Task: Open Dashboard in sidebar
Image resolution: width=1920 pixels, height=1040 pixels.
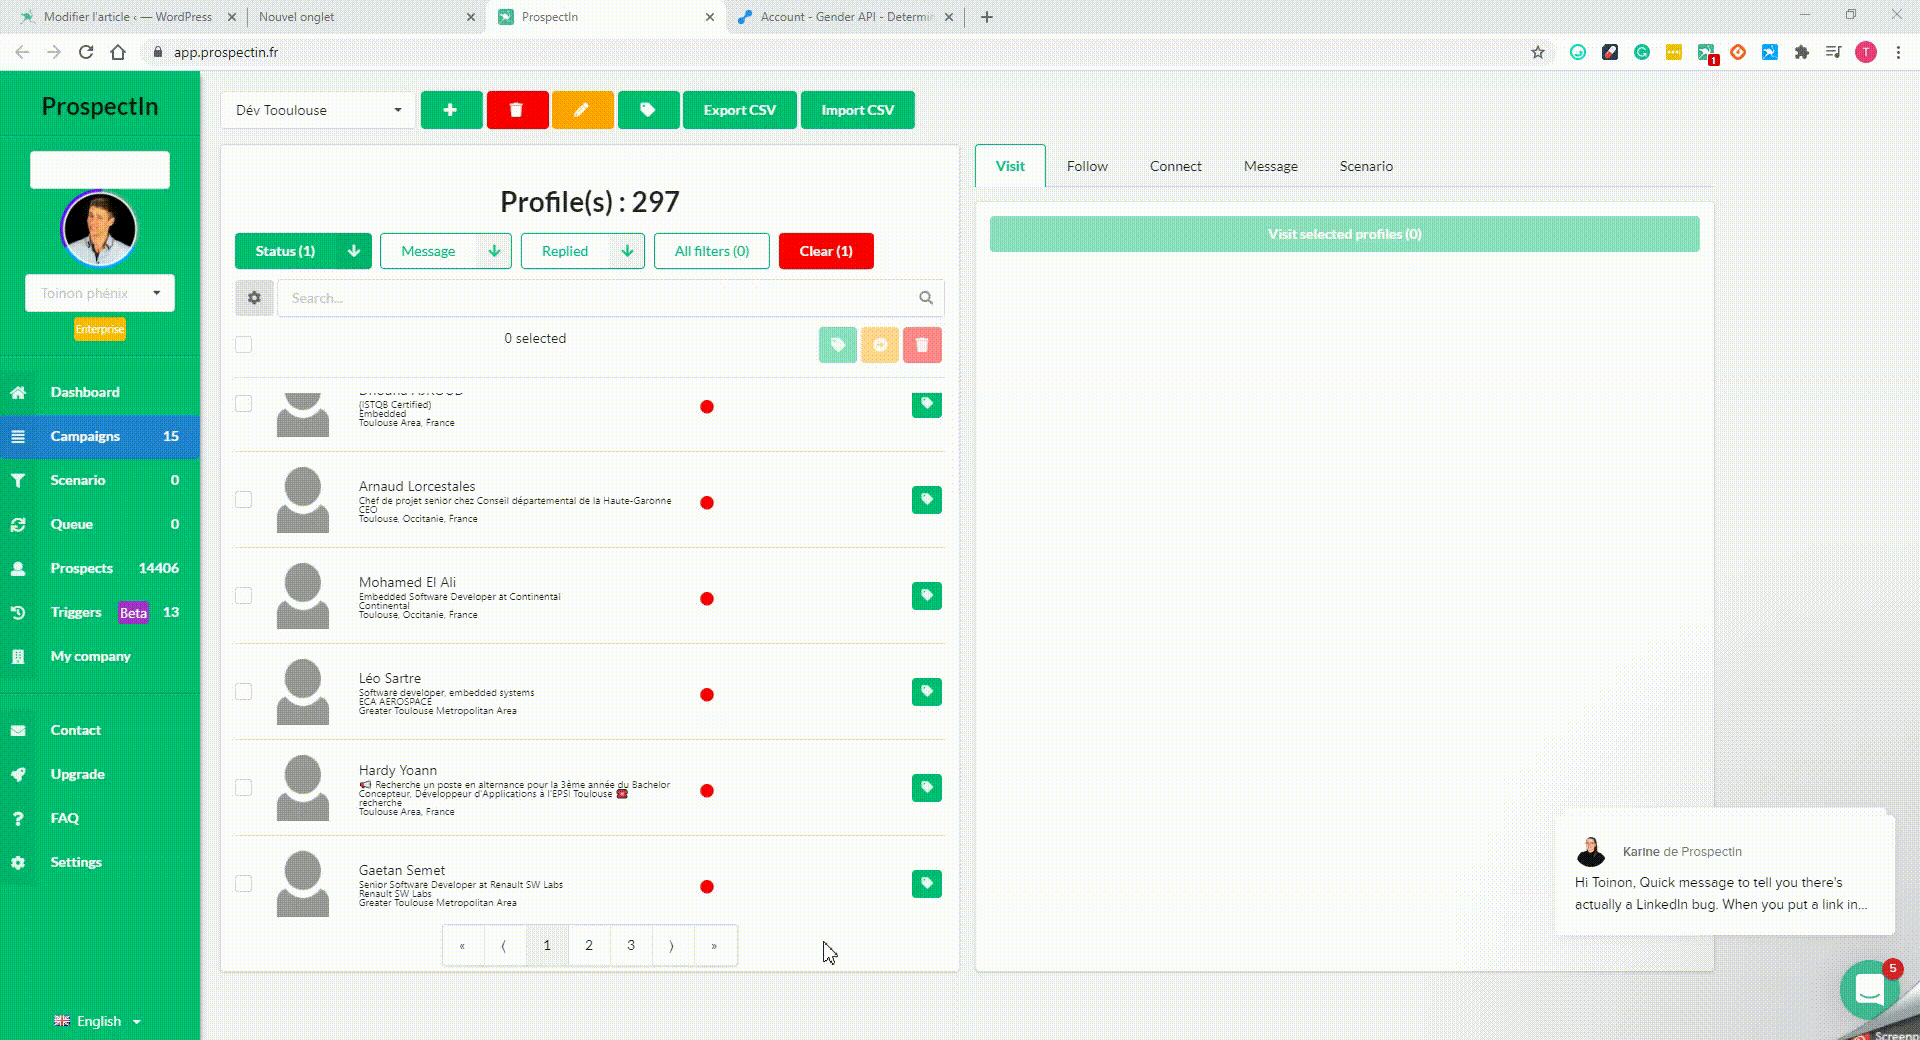Action: (99, 392)
